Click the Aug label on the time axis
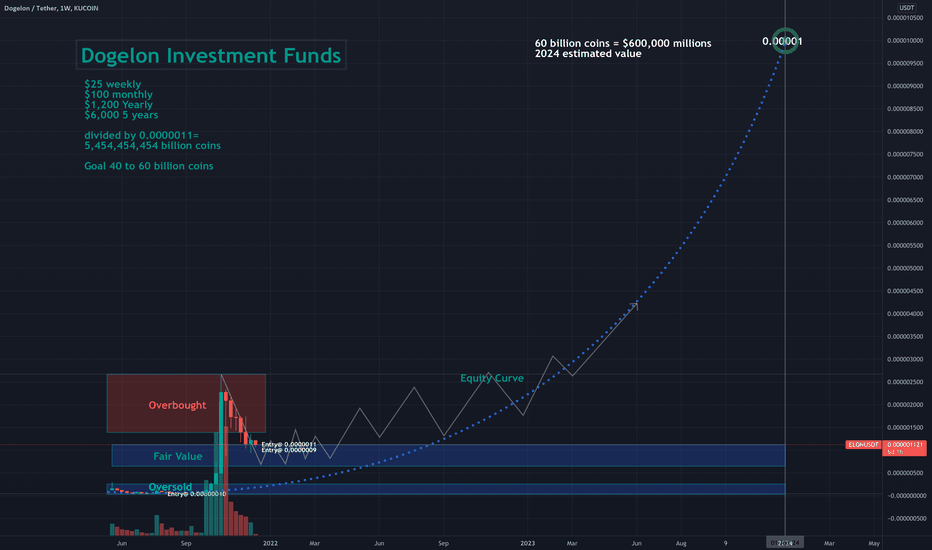Image resolution: width=932 pixels, height=550 pixels. pyautogui.click(x=681, y=543)
